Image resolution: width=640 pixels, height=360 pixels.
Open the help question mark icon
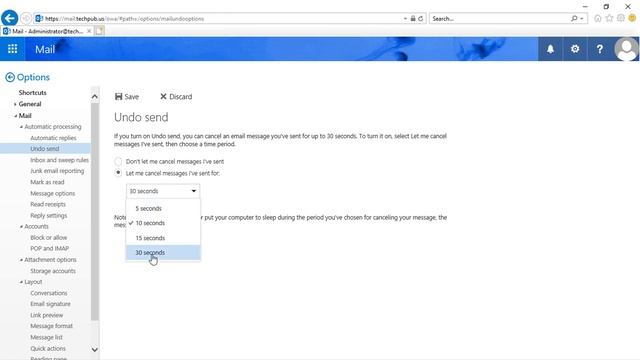[x=599, y=49]
